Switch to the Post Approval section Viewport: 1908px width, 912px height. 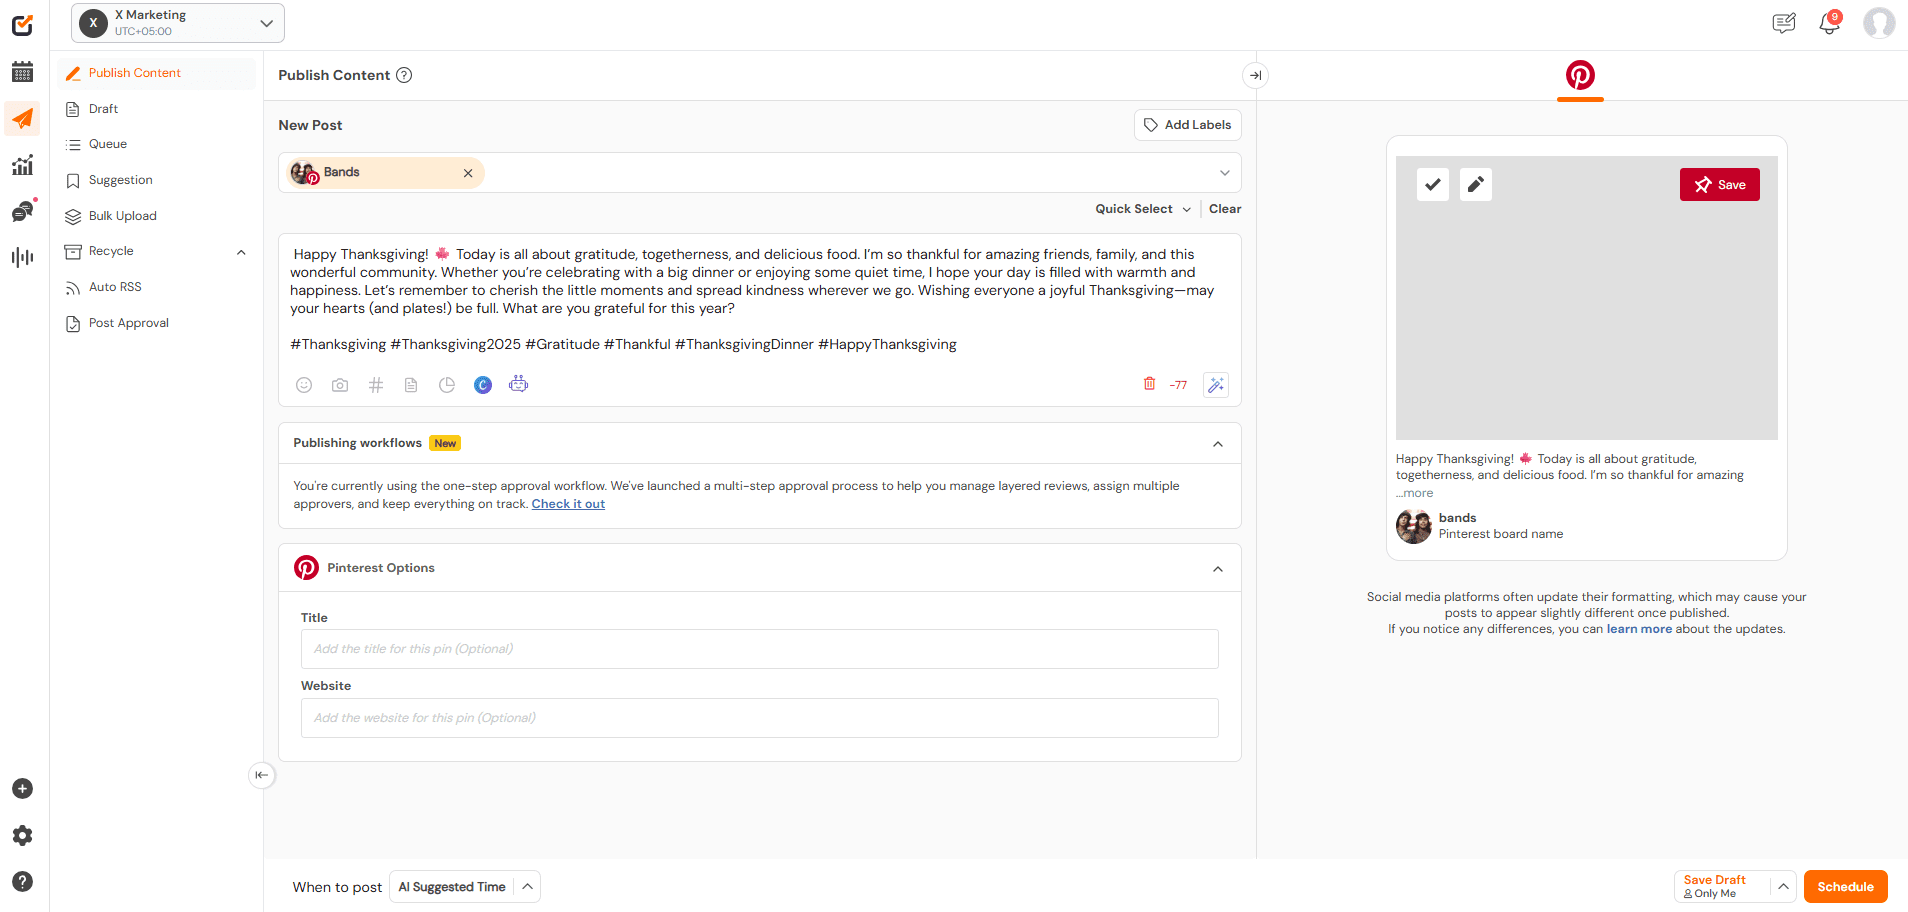point(127,322)
